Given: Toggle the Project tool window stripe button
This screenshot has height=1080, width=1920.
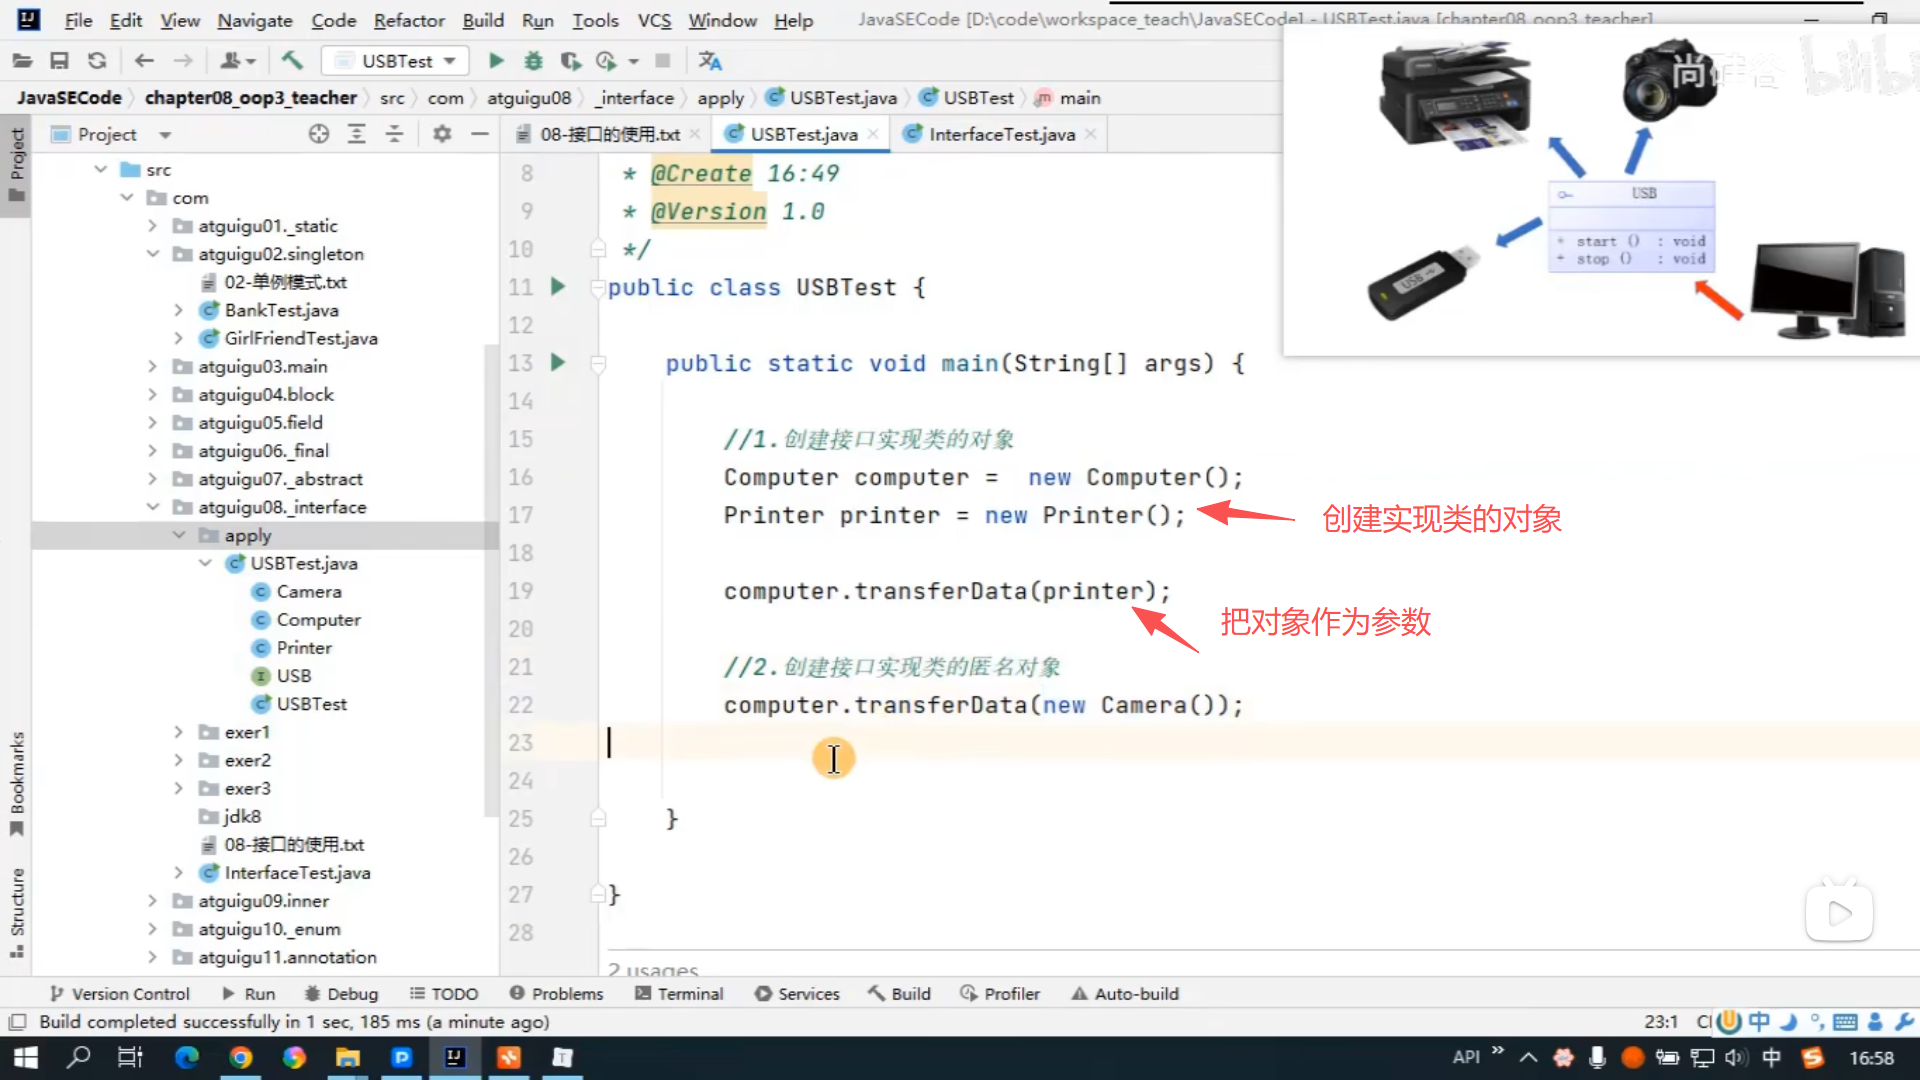Looking at the screenshot, I should pyautogui.click(x=17, y=163).
